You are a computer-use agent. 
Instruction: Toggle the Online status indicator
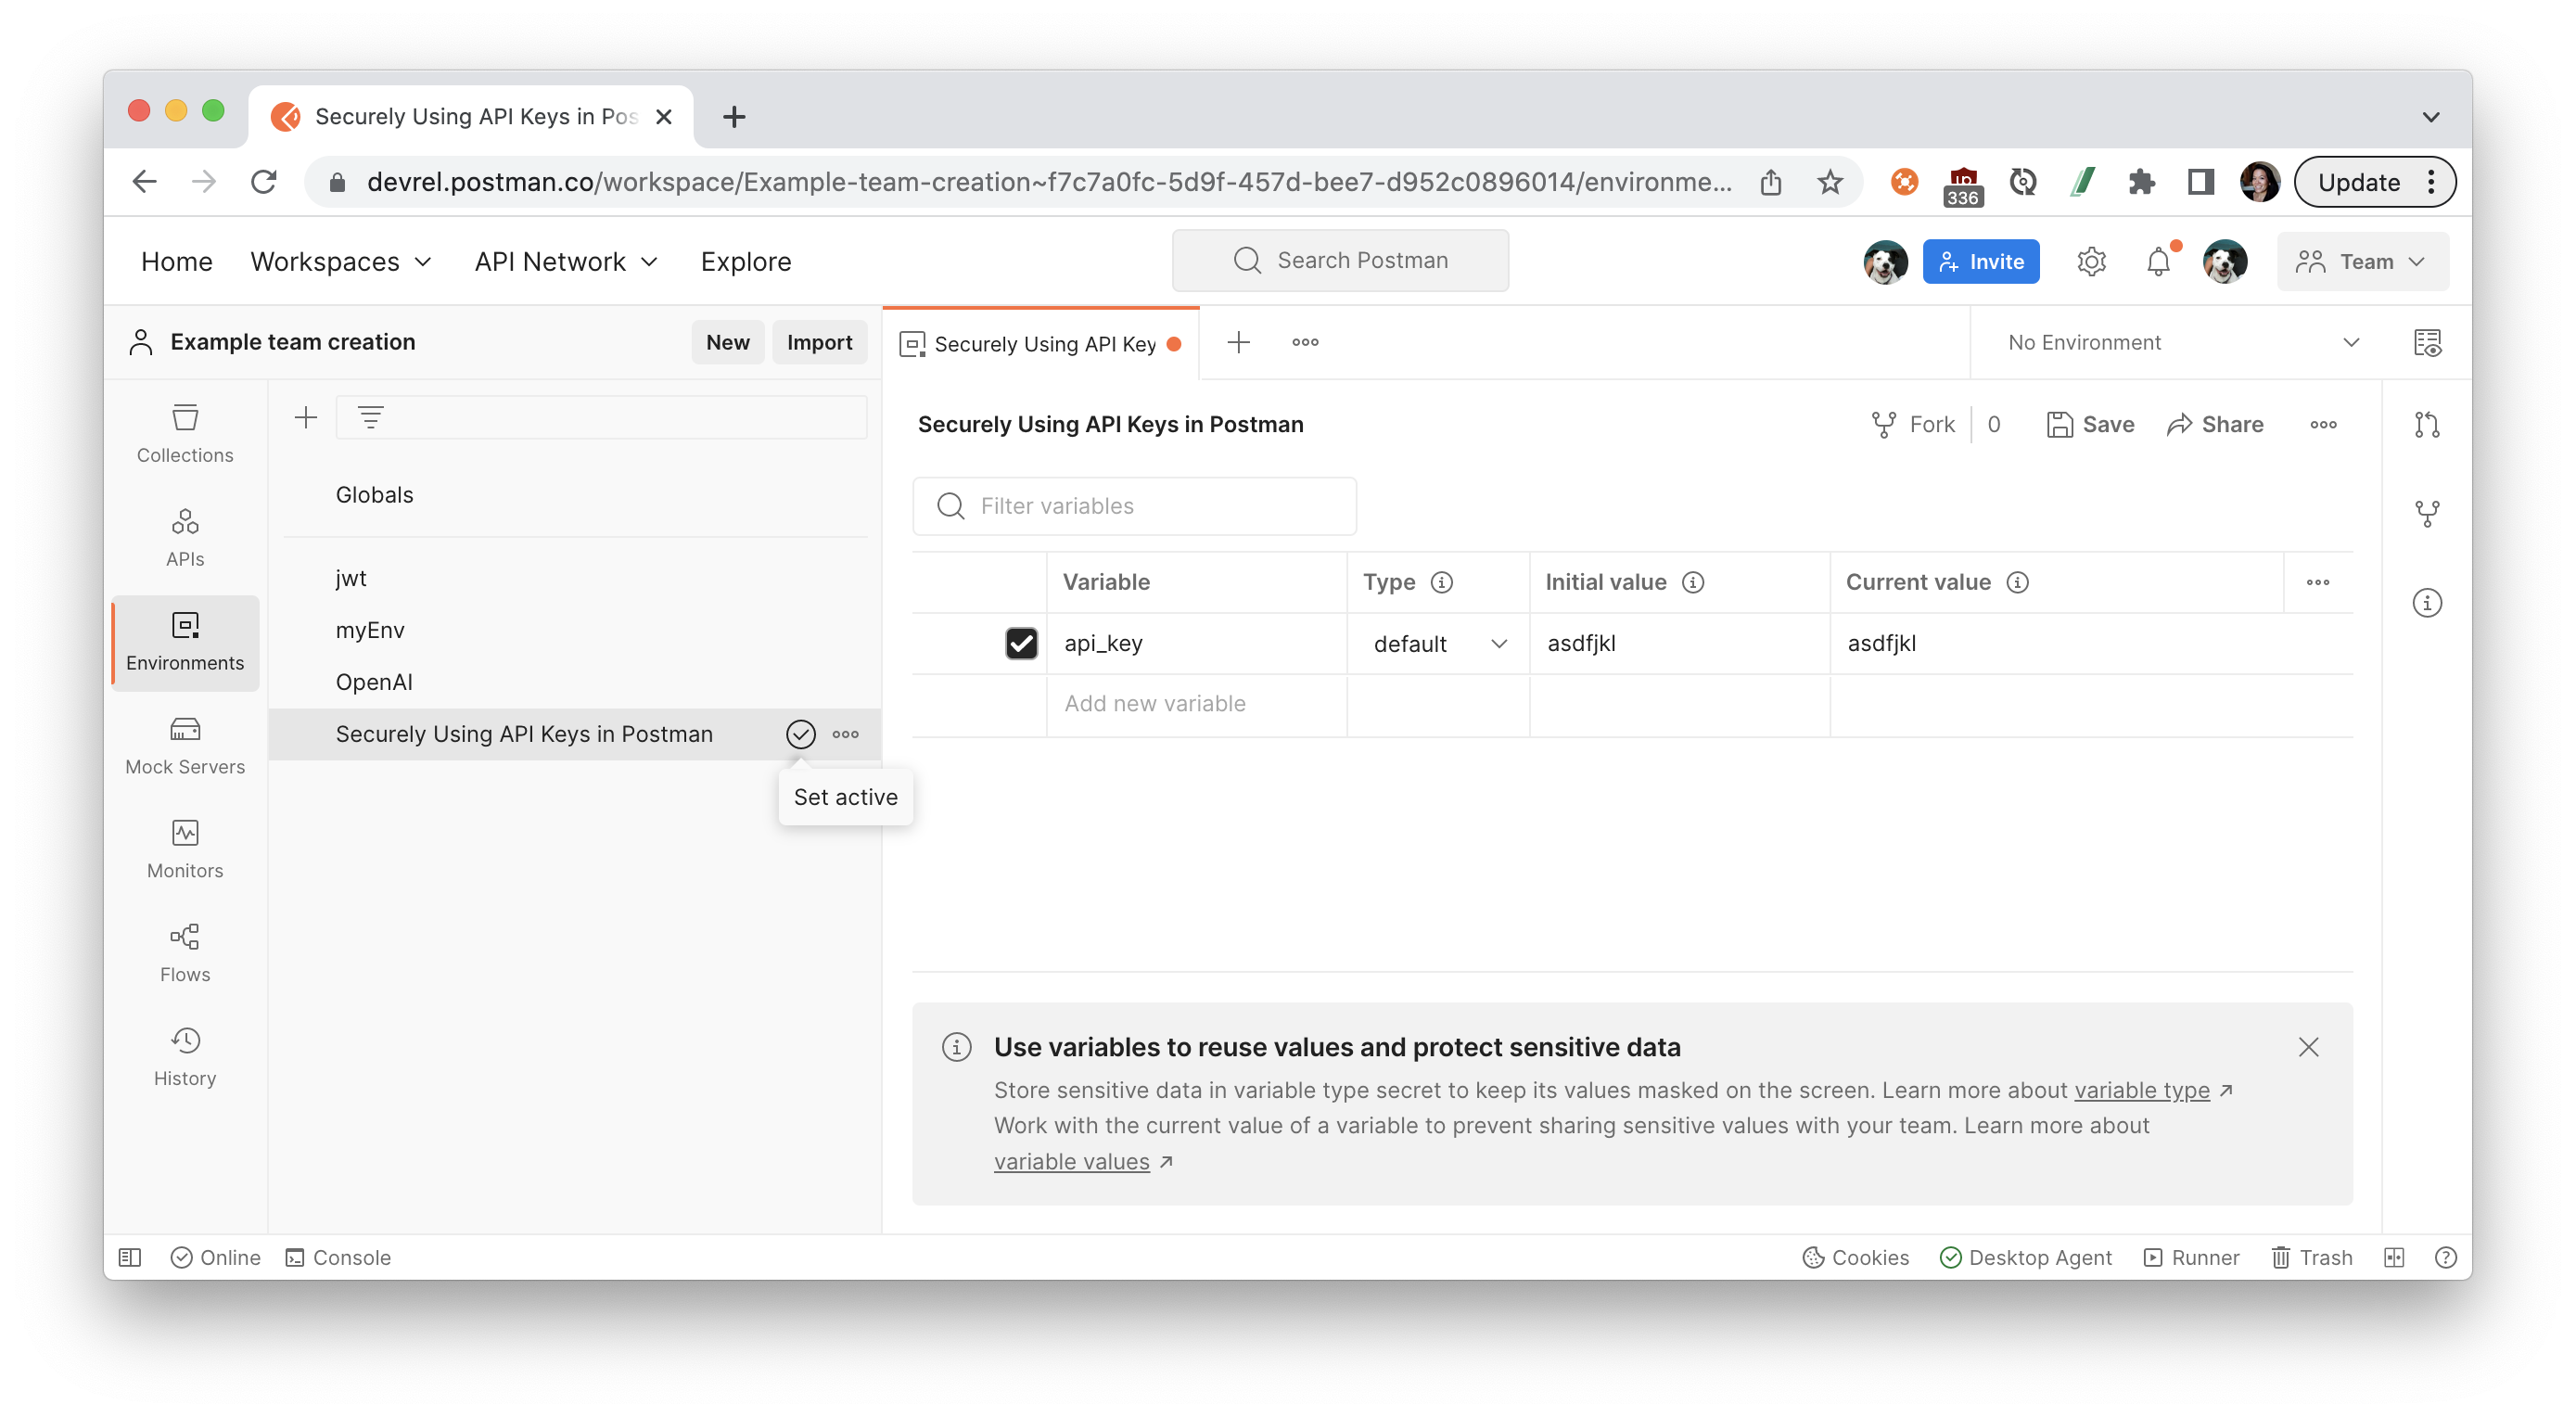tap(215, 1257)
